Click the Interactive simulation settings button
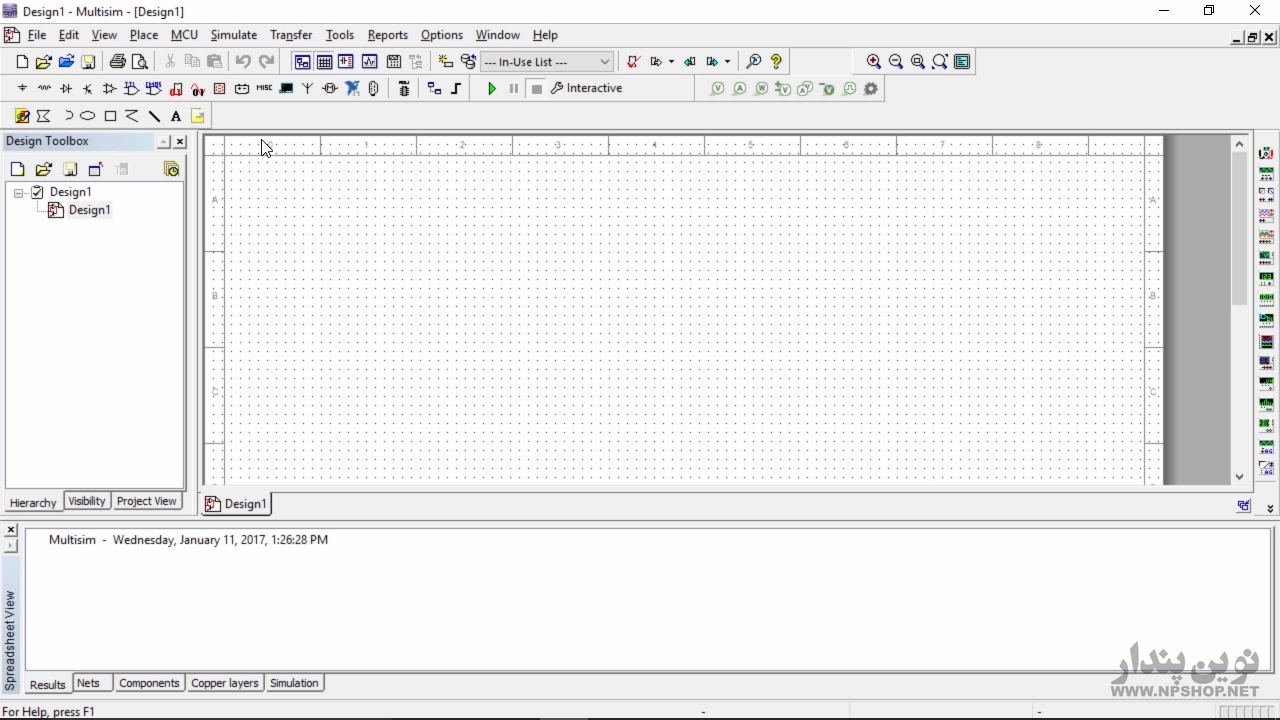Viewport: 1280px width, 720px height. click(586, 89)
